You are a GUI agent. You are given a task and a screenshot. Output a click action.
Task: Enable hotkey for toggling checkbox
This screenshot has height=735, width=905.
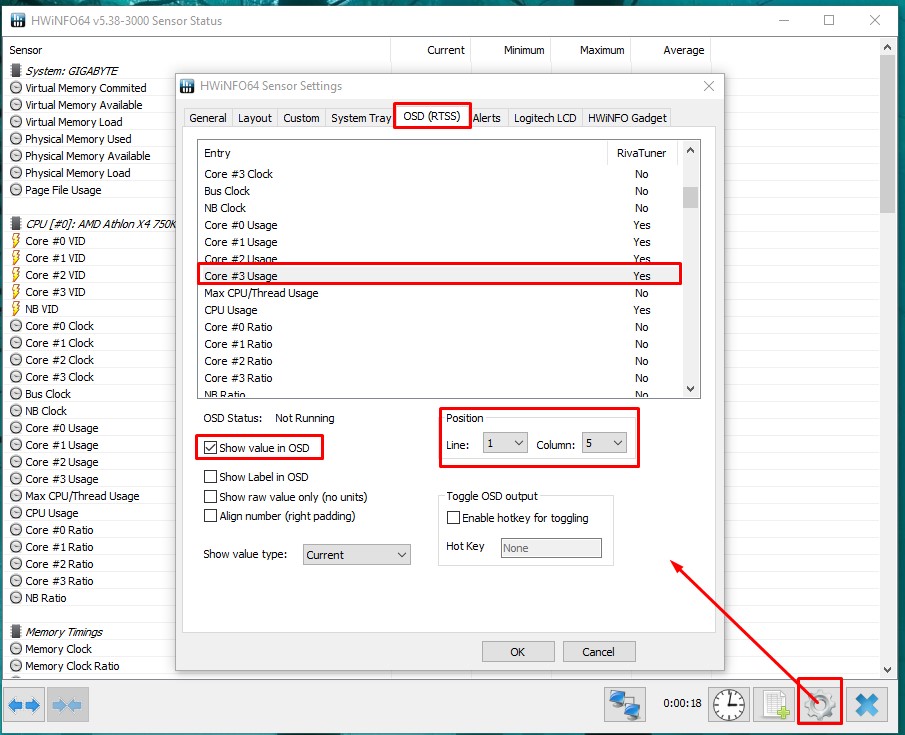(x=454, y=518)
